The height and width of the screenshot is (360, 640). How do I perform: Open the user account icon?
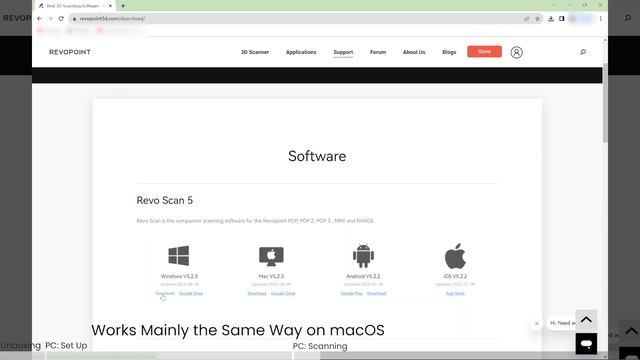(516, 52)
